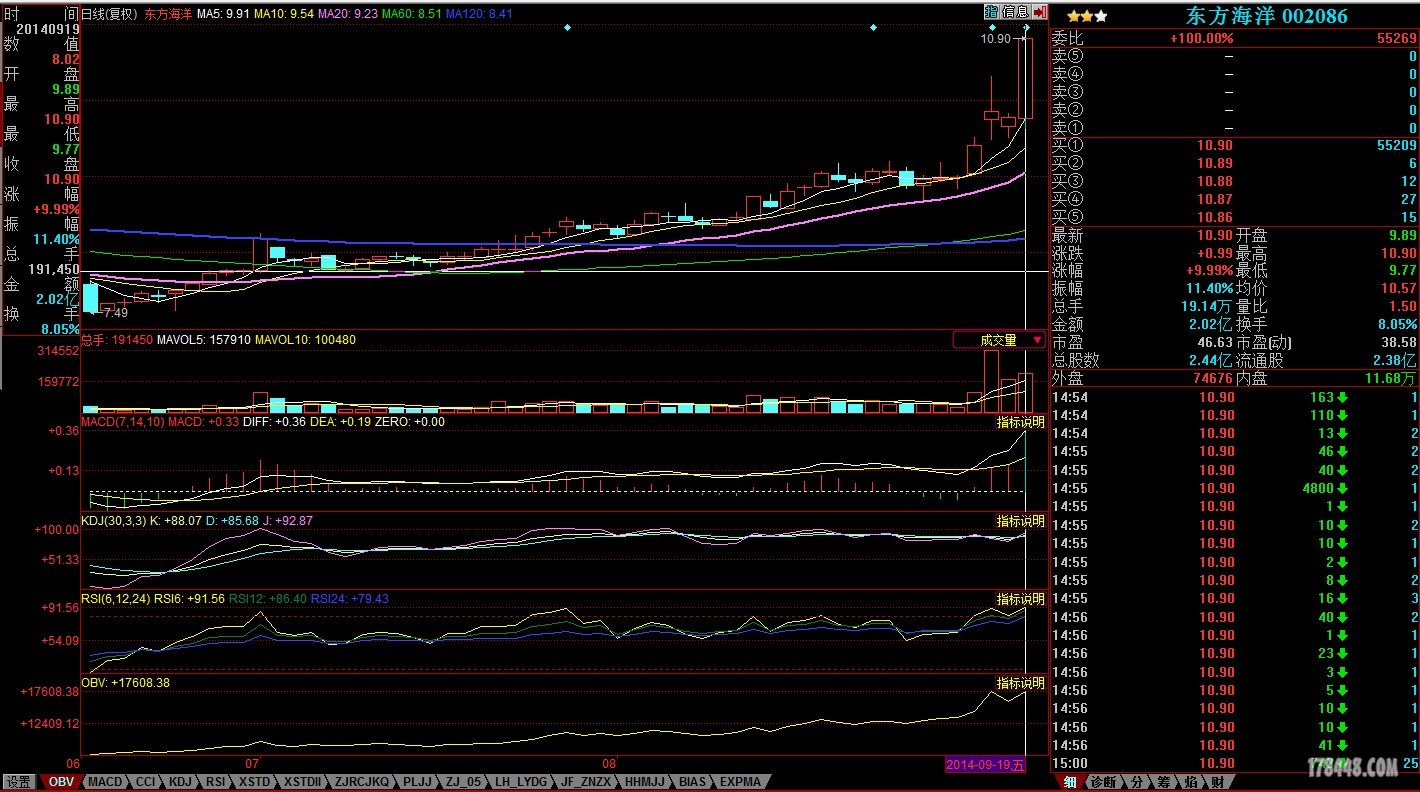Click the red arrow panel collapse icon

(1040, 12)
